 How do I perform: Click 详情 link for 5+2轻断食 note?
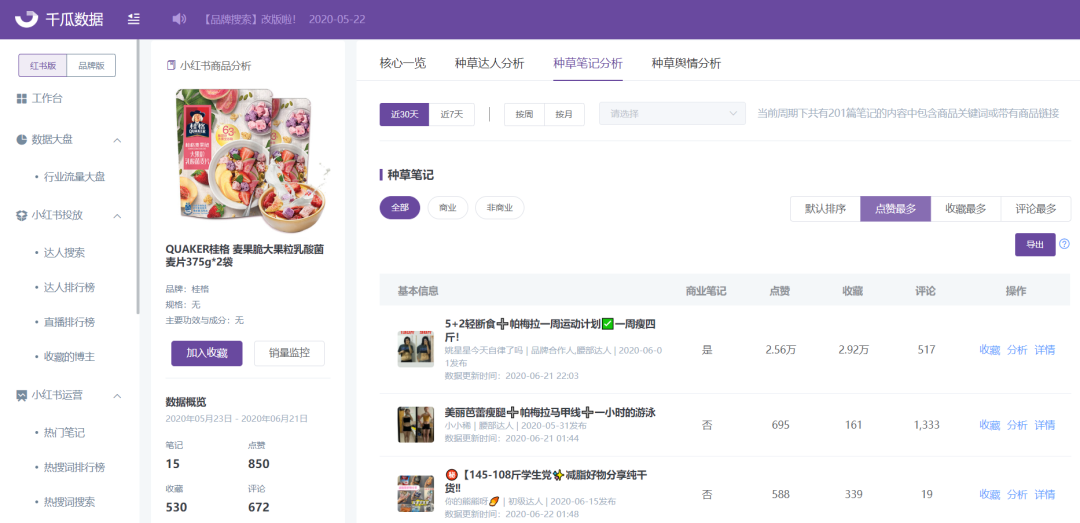point(1045,350)
